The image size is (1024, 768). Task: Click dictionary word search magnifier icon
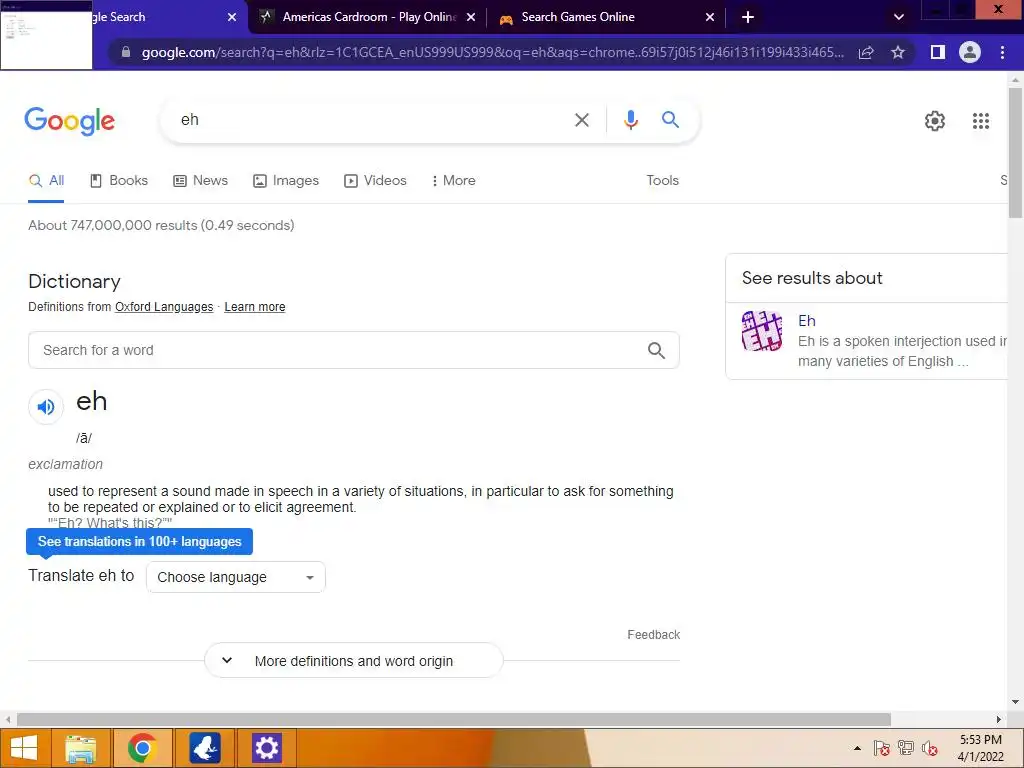click(x=656, y=351)
